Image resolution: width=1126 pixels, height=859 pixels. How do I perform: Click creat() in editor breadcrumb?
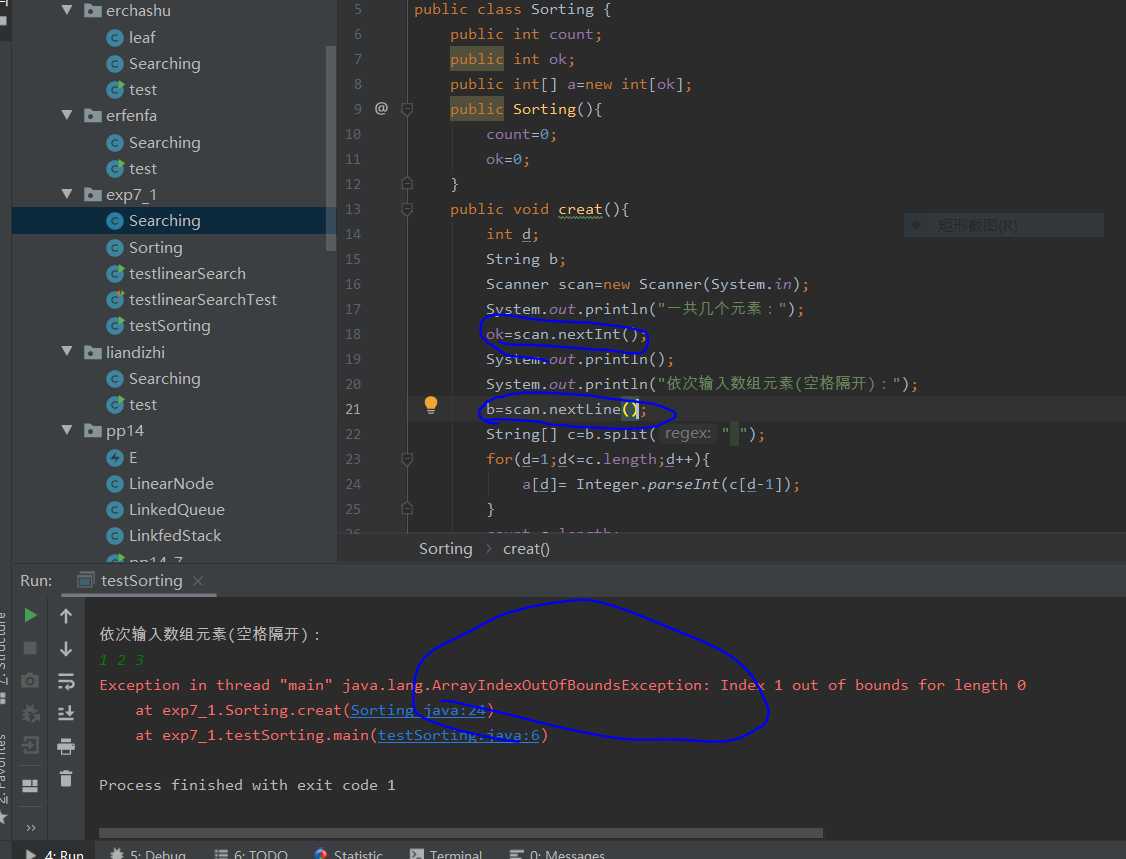pyautogui.click(x=526, y=549)
